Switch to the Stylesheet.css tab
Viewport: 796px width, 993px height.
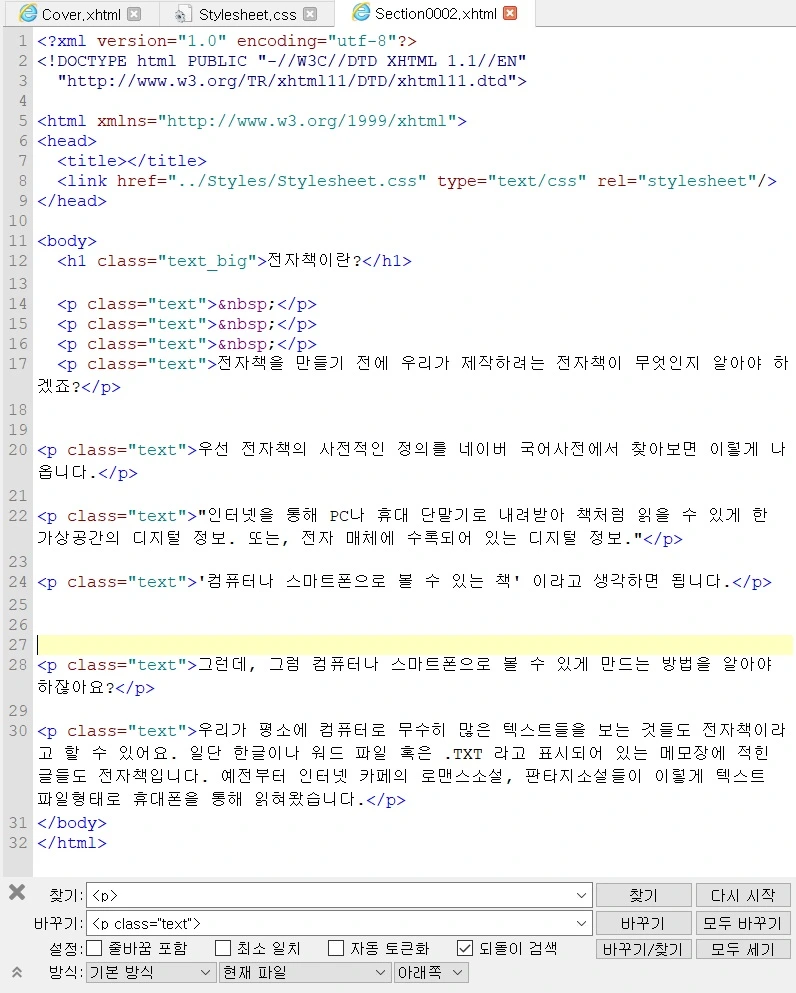(247, 15)
